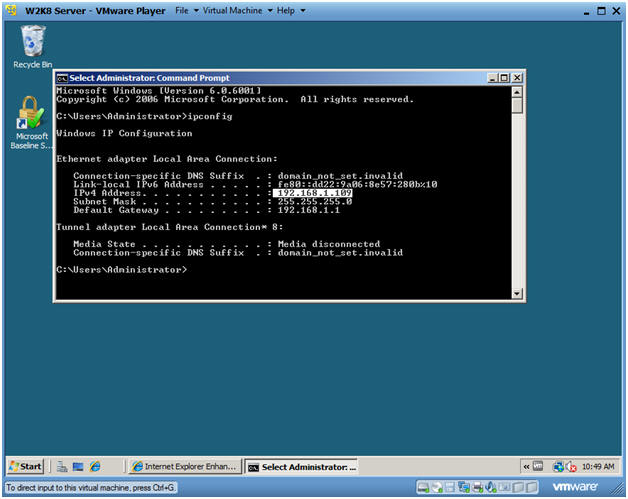Viewport: 628px width, 499px height.
Task: Click the Command Prompt scrollbar thumb
Action: 517,106
